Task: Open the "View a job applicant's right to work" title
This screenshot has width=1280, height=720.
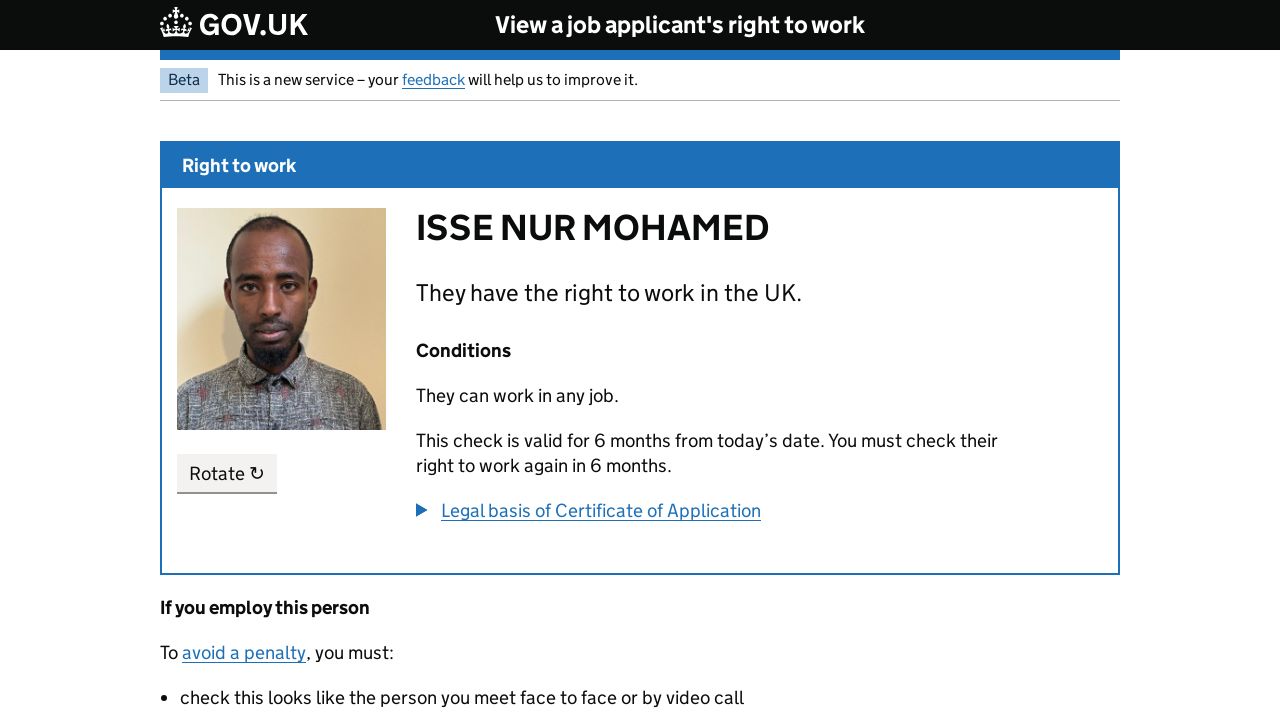Action: pyautogui.click(x=680, y=25)
